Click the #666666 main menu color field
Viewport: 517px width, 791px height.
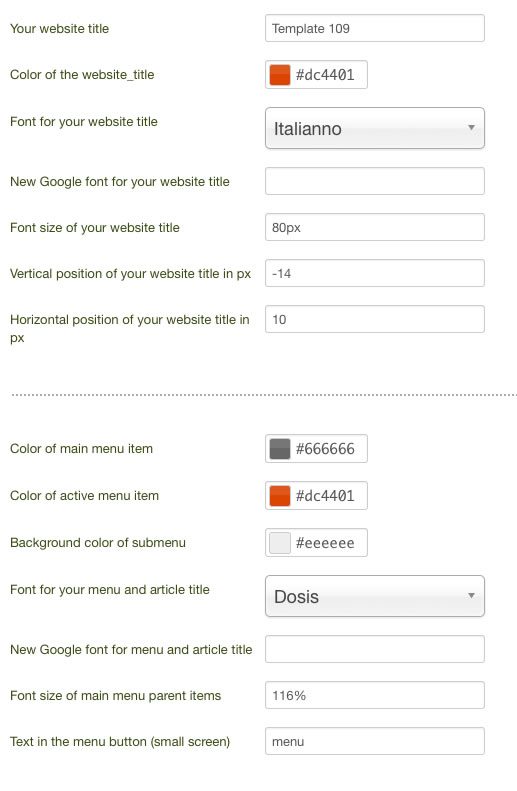(x=316, y=448)
